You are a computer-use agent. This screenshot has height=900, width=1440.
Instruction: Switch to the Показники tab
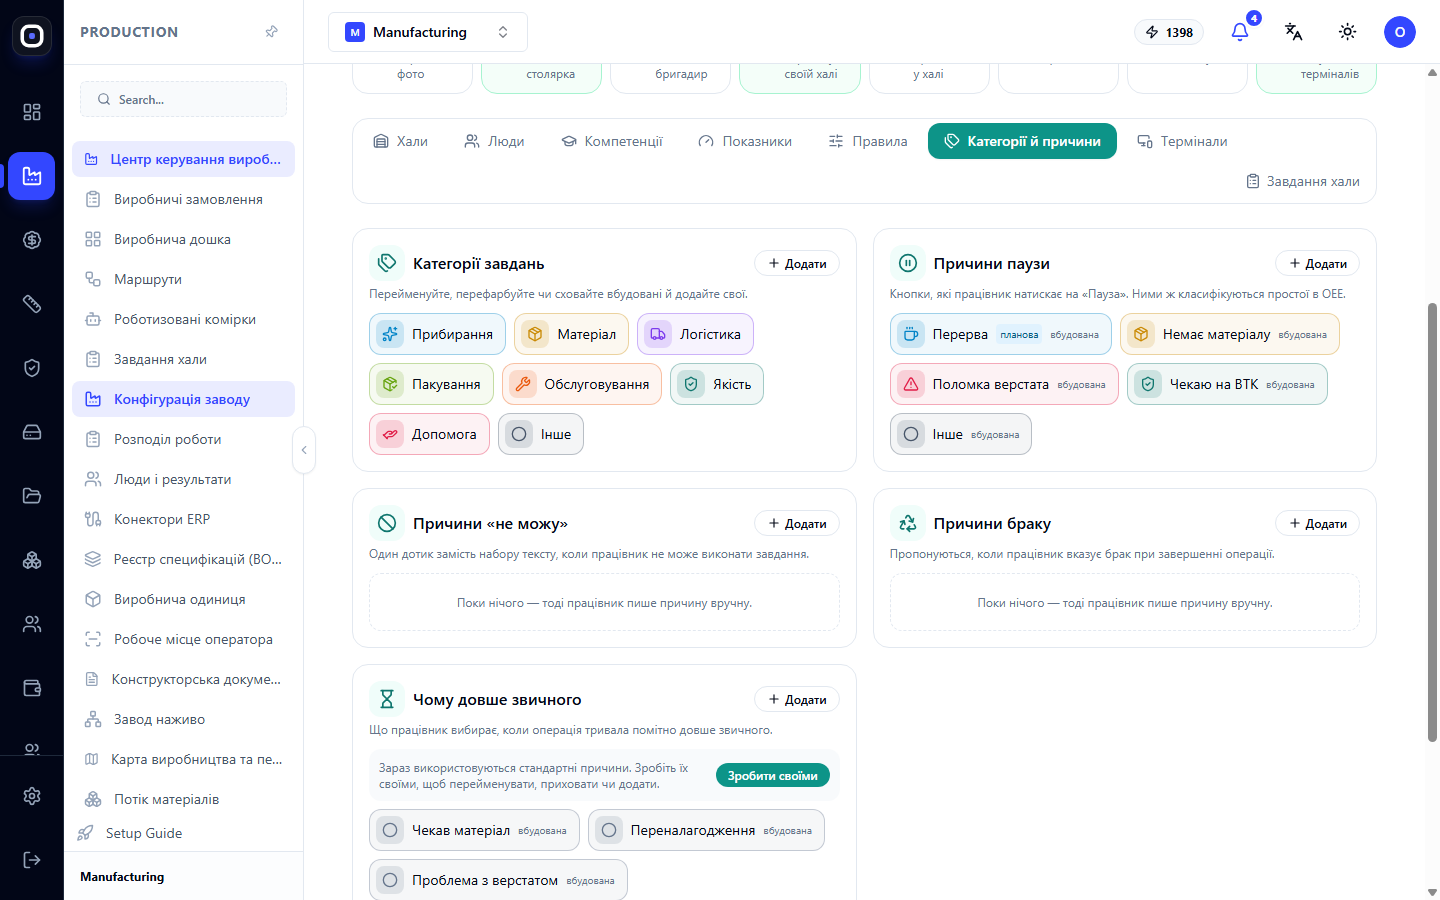coord(745,141)
